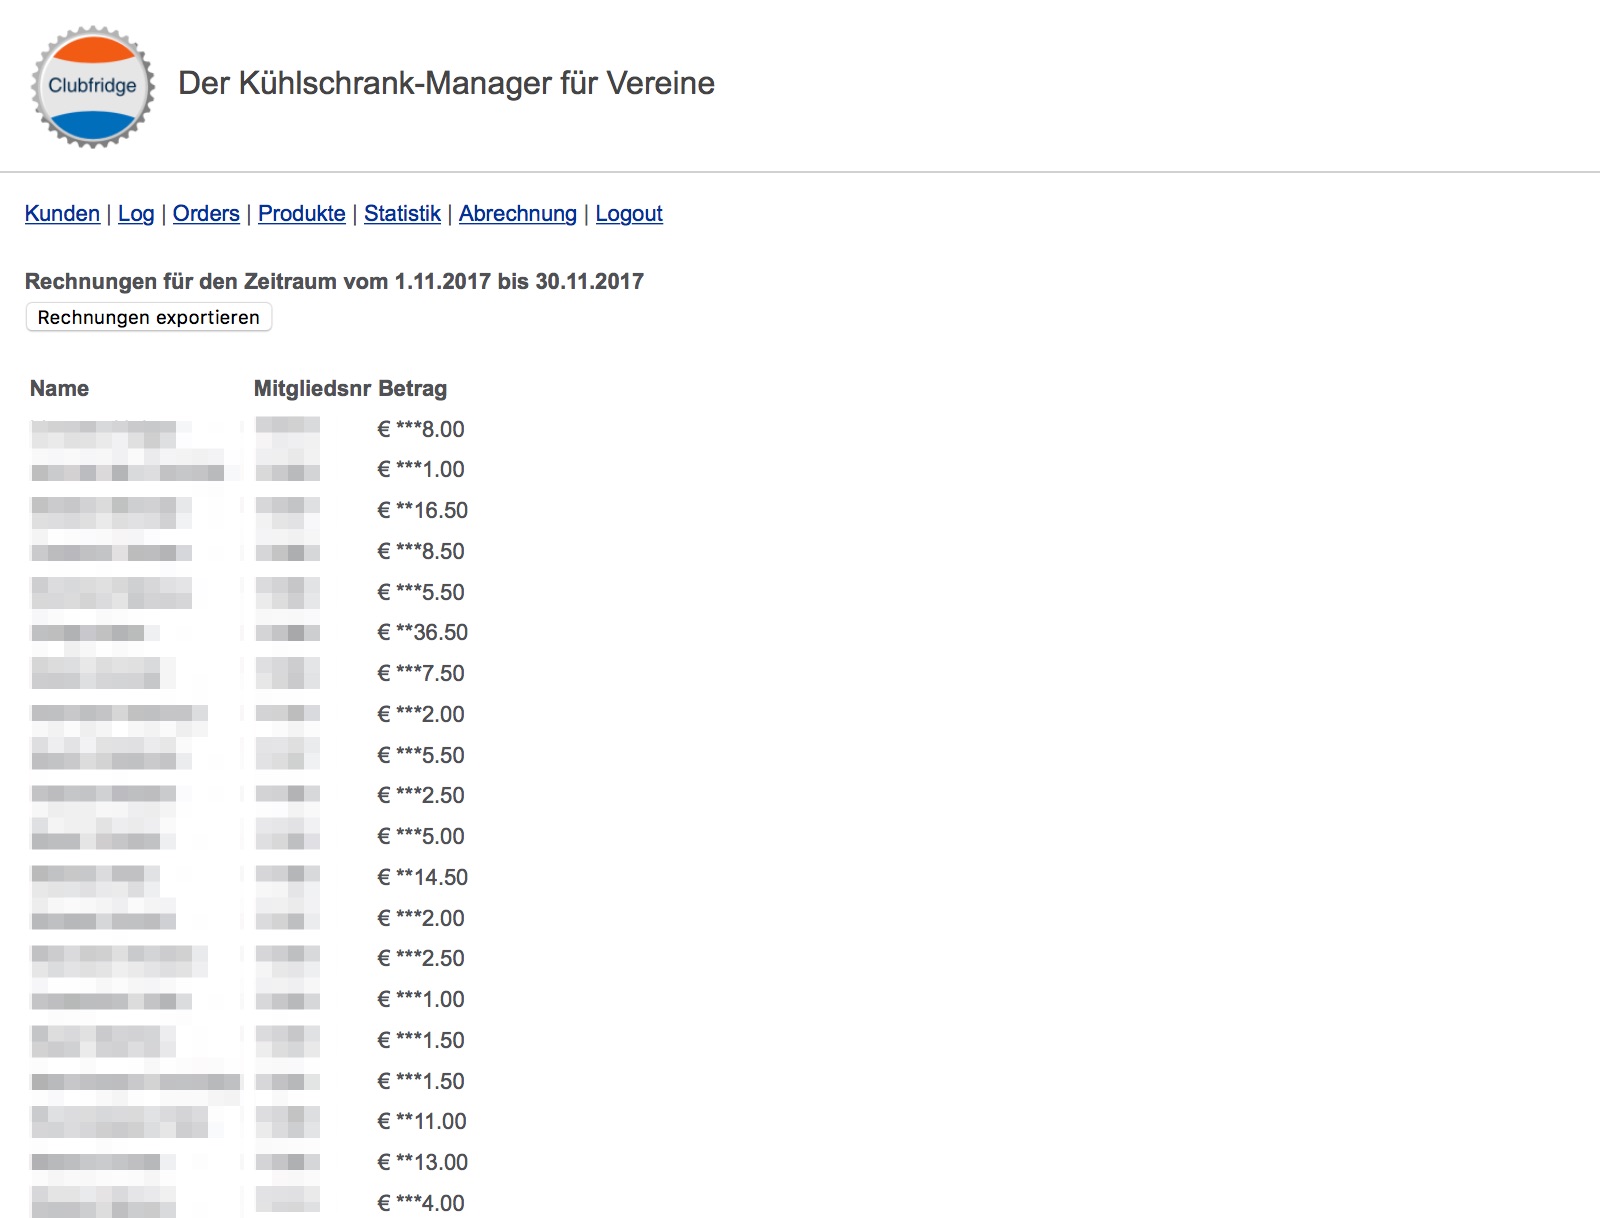Click the Name column header
The image size is (1600, 1218).
(59, 389)
